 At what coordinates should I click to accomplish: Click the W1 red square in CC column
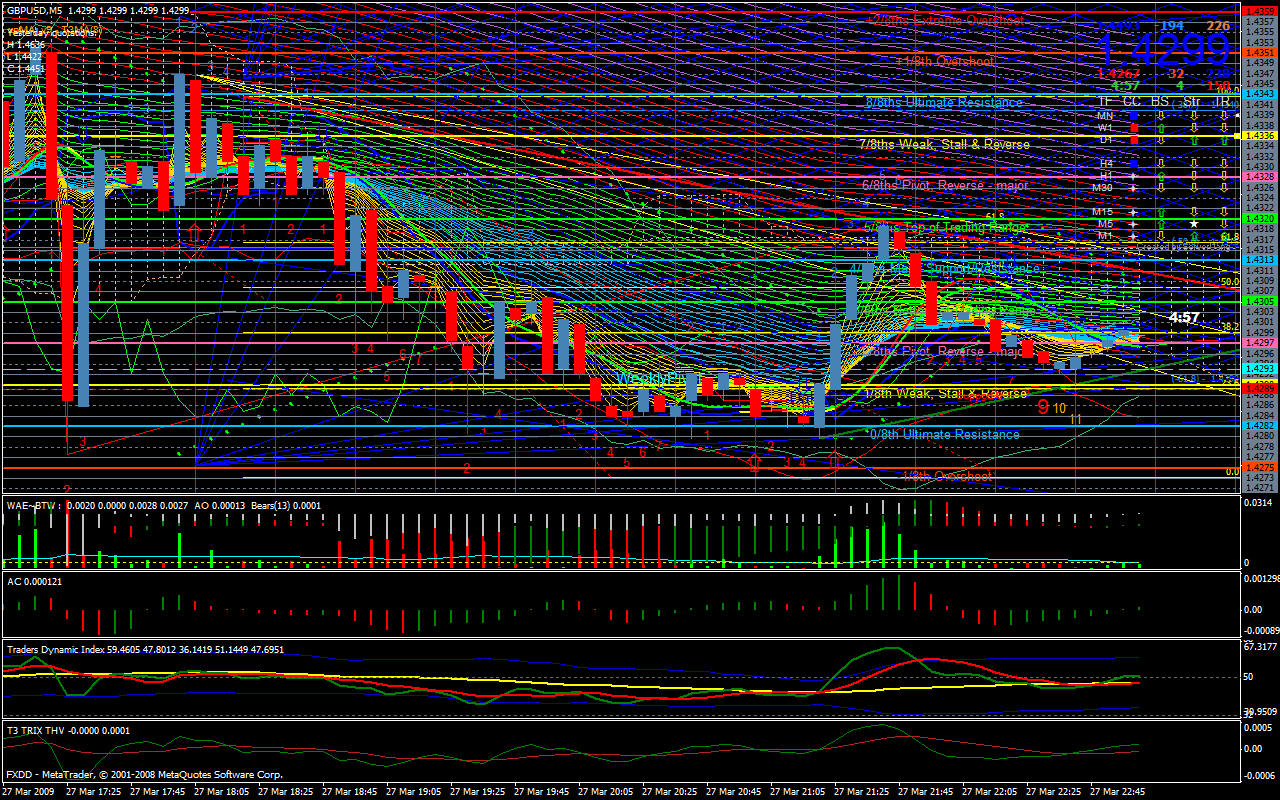(x=1134, y=128)
